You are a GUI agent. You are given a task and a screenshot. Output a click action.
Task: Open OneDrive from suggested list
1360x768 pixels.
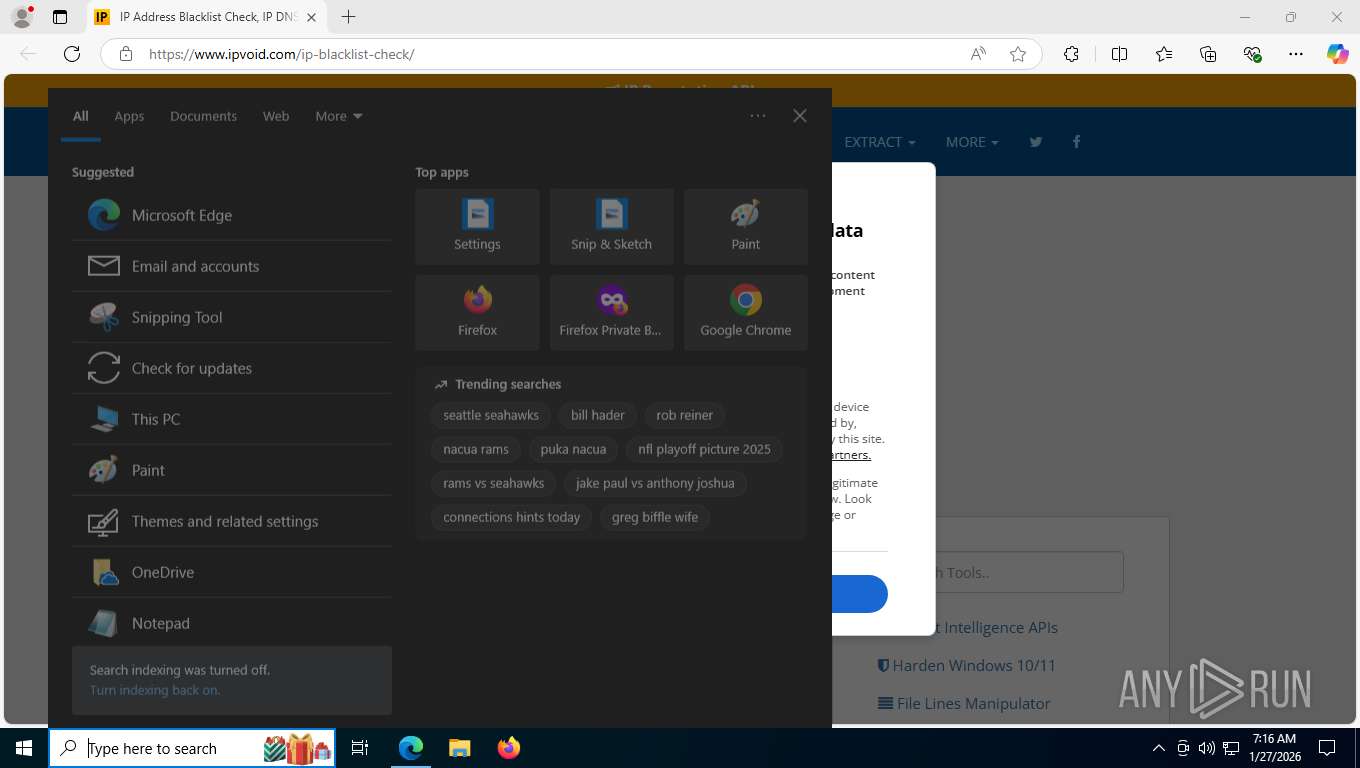232,572
